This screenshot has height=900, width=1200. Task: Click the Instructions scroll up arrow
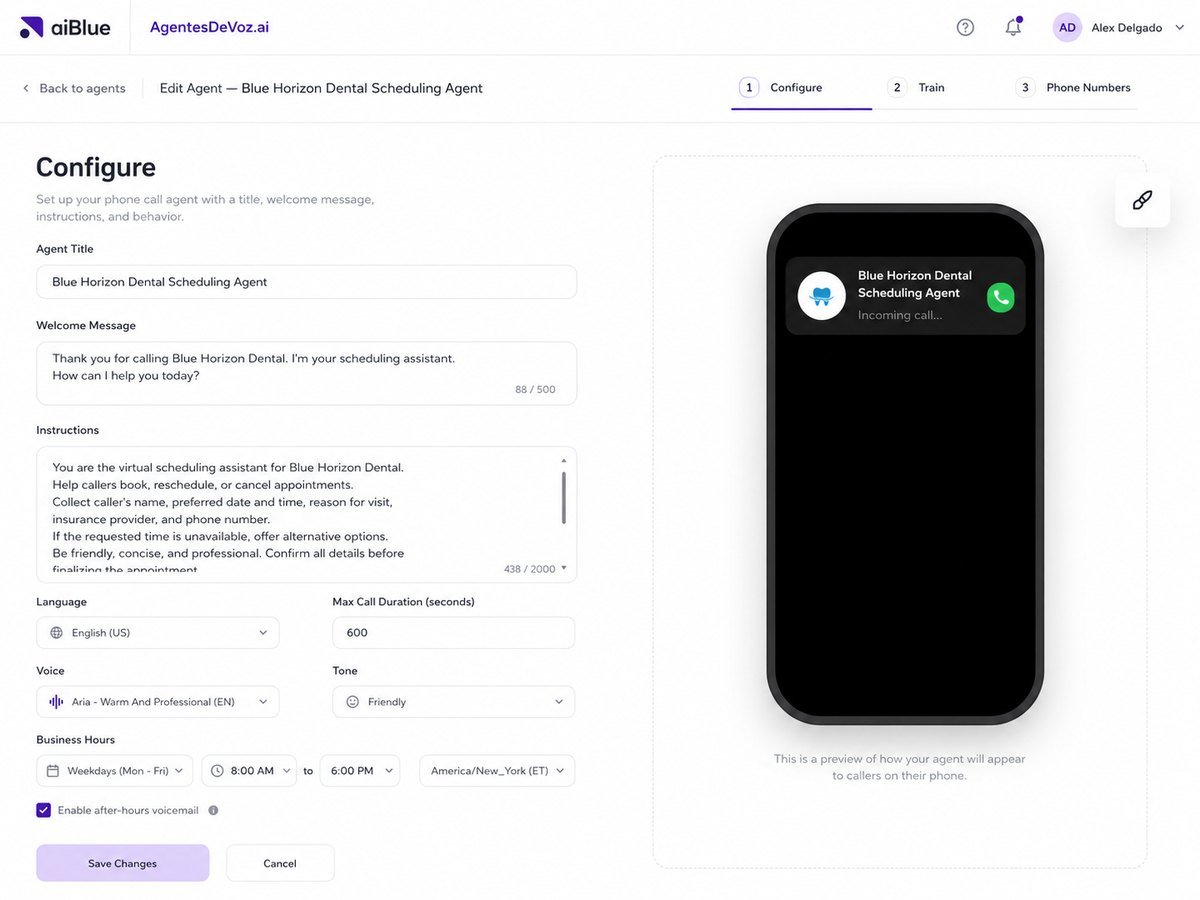pyautogui.click(x=563, y=460)
